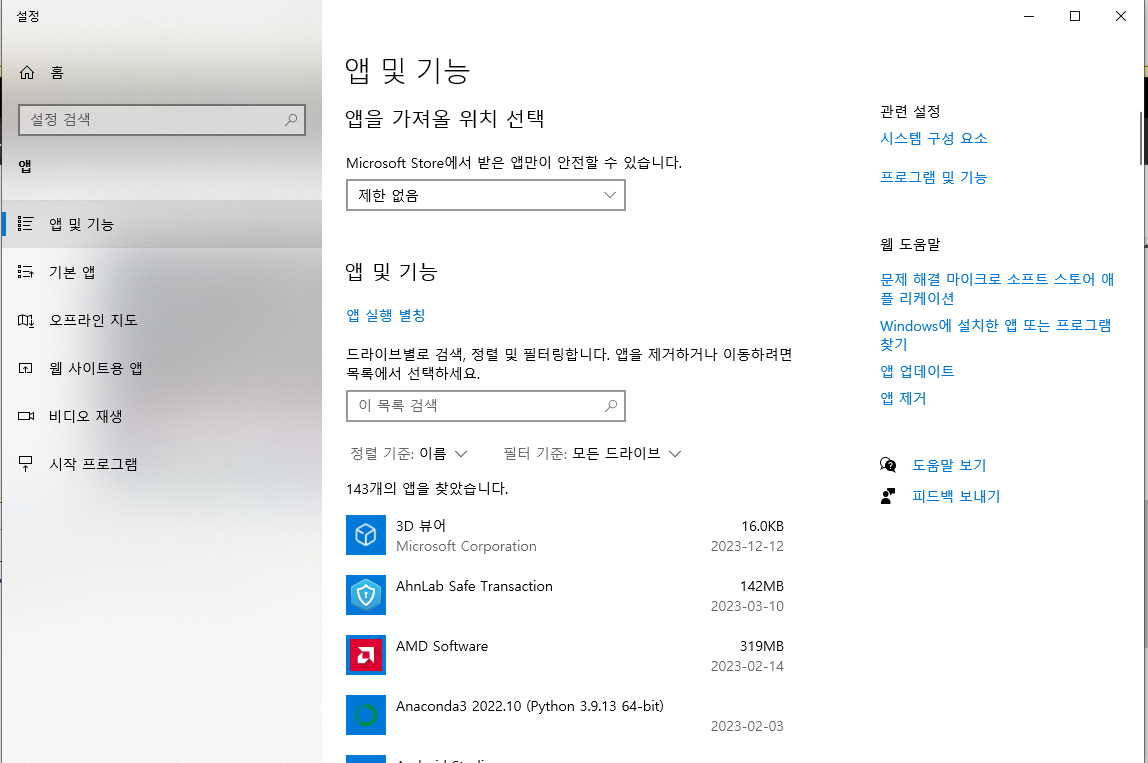The width and height of the screenshot is (1148, 763).
Task: Open 문제 해결 마이크로 소프트 스토어 link
Action: 997,289
